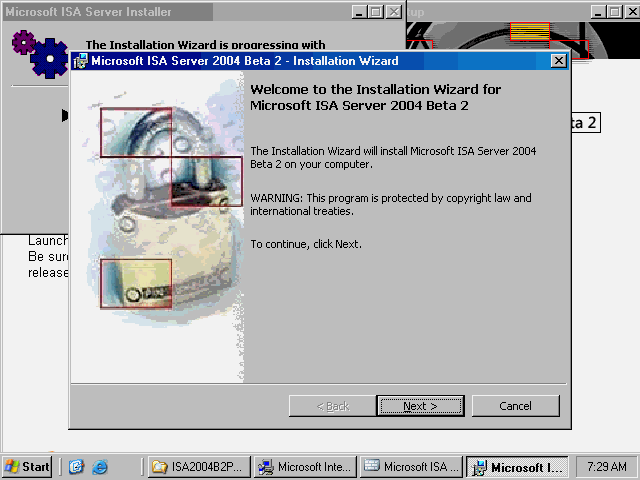Viewport: 640px width, 480px height.
Task: Minimize the Microsoft ISA Server Installer window
Action: [x=359, y=12]
